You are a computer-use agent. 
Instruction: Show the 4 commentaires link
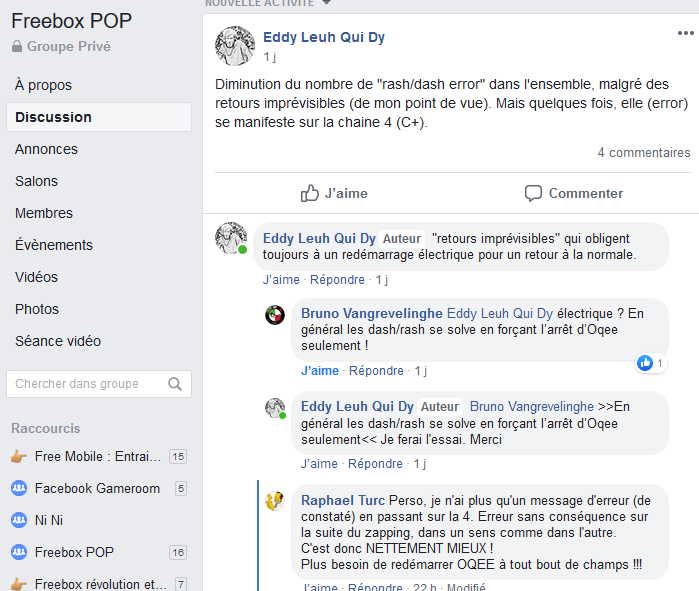pyautogui.click(x=643, y=153)
